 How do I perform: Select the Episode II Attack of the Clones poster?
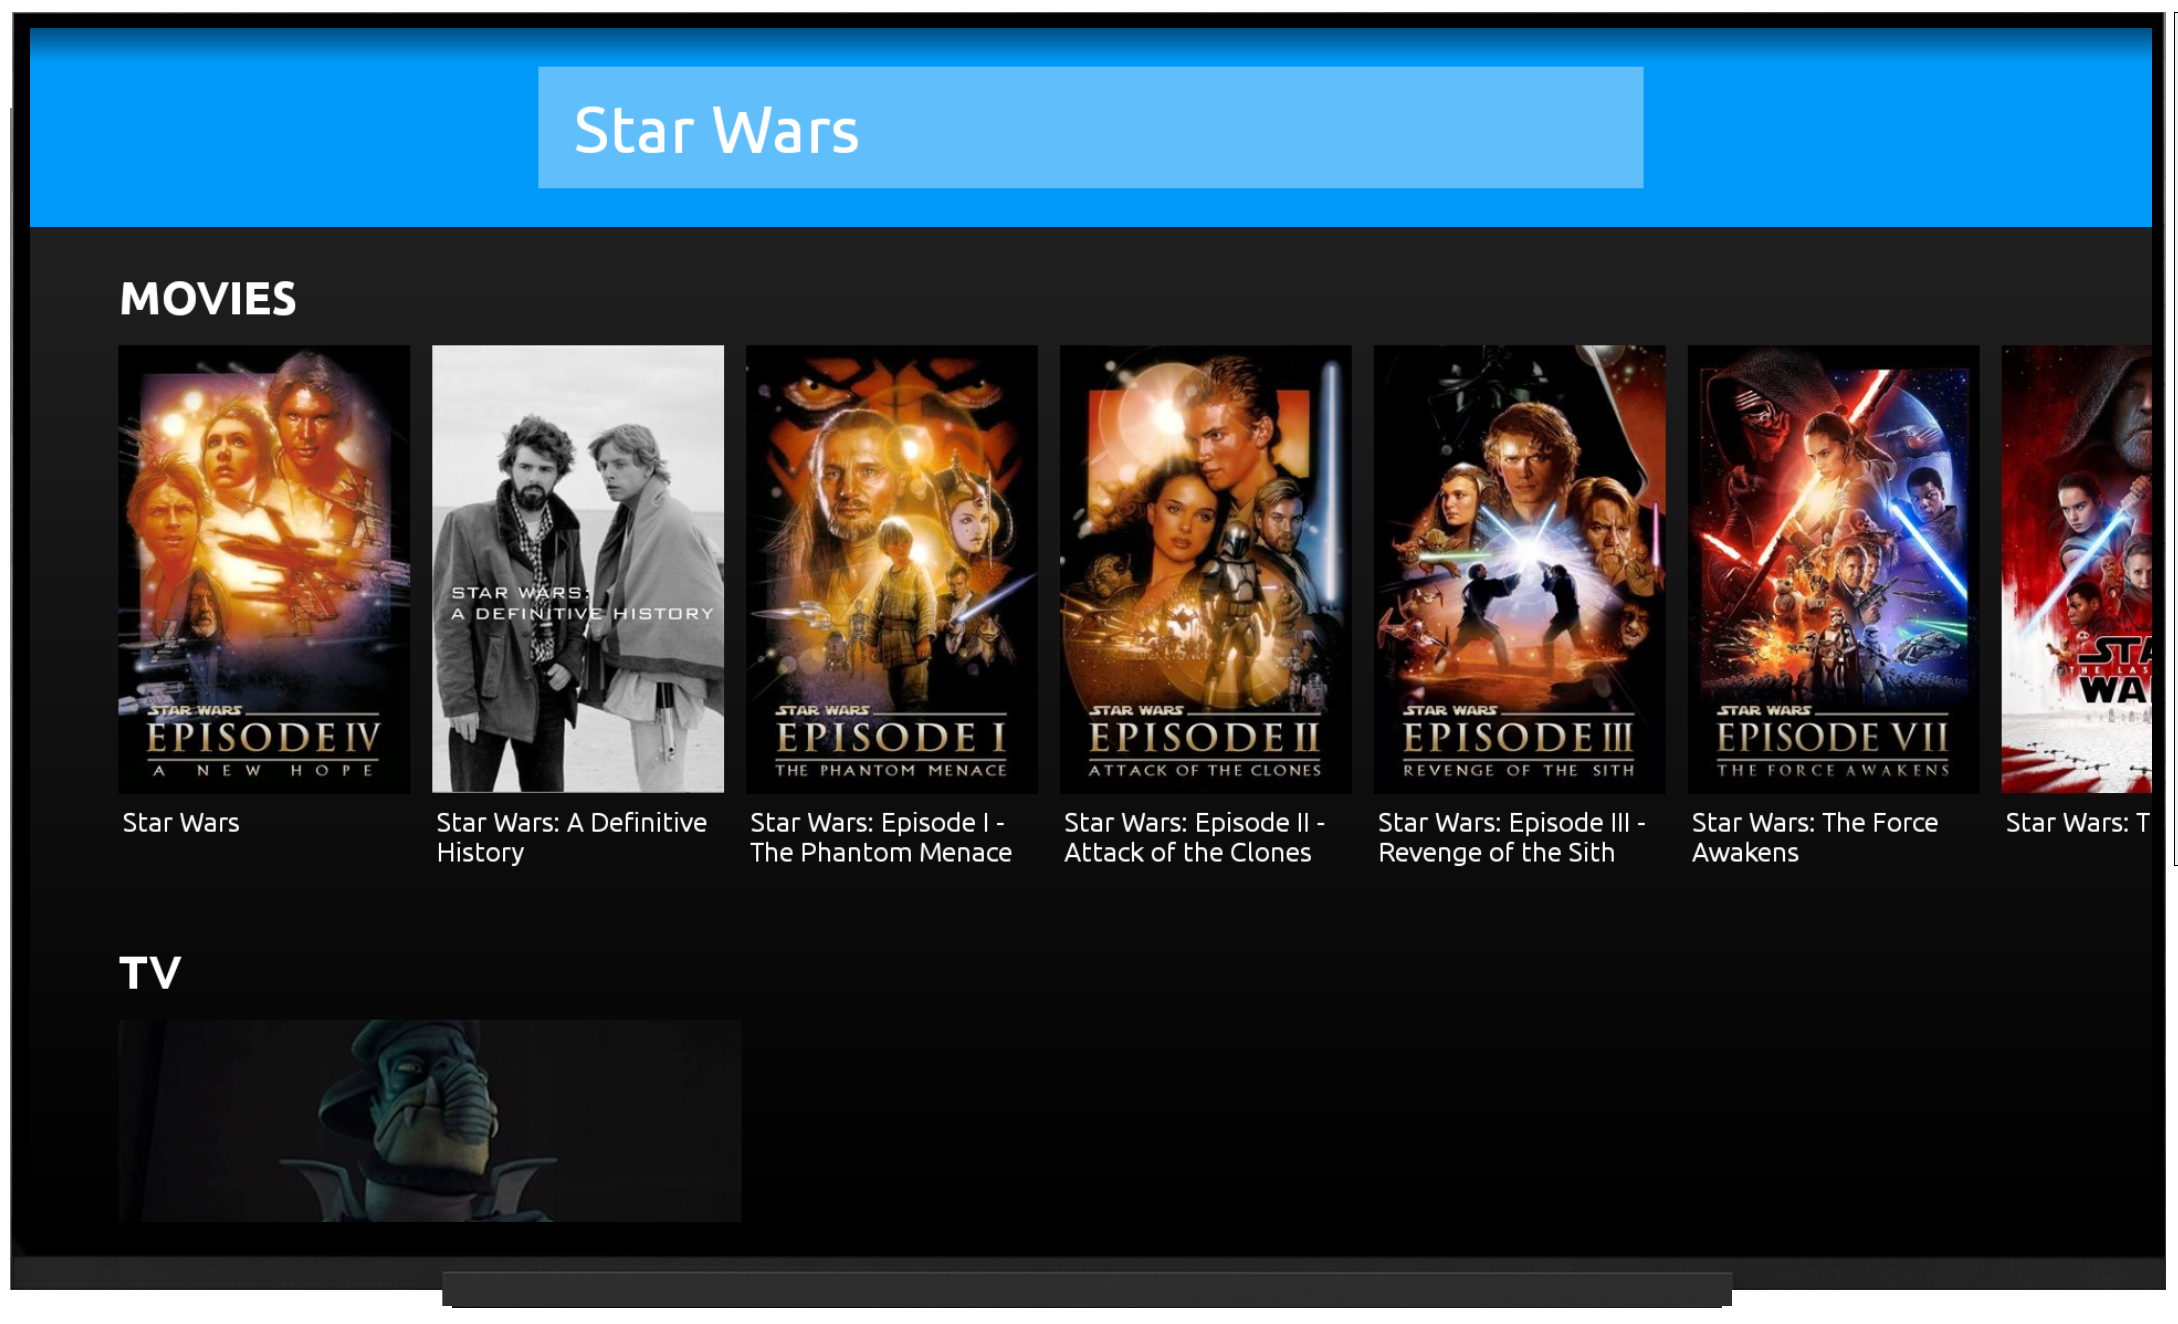click(x=1206, y=569)
